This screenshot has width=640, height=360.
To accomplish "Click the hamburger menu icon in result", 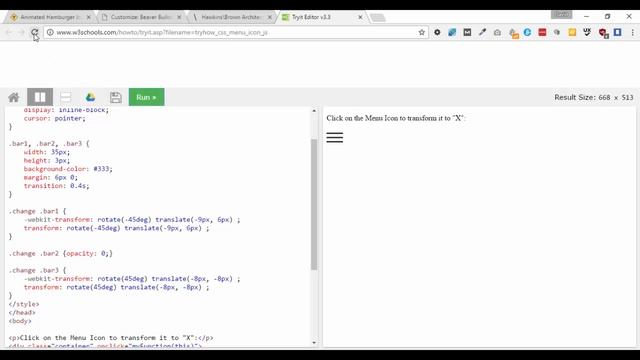I will (335, 138).
